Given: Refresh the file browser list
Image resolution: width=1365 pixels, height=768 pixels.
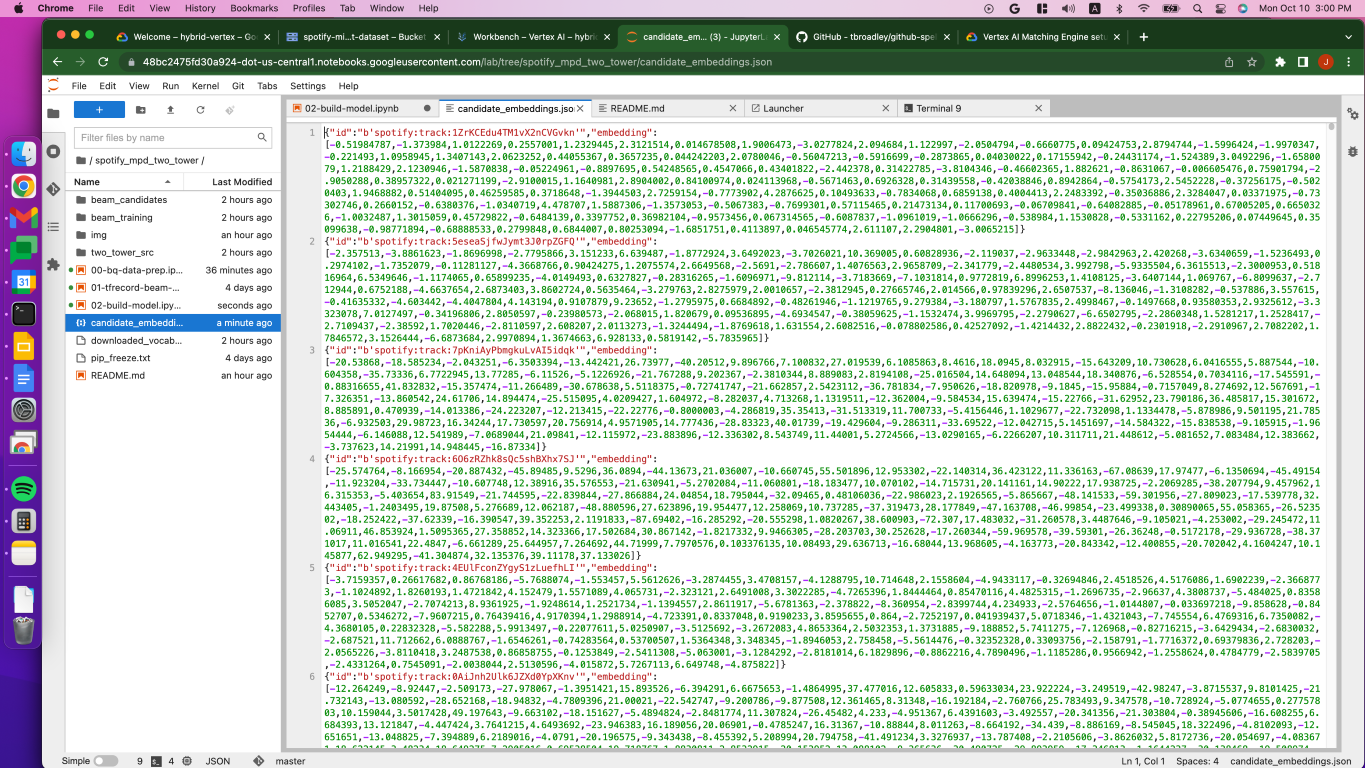Looking at the screenshot, I should (200, 110).
